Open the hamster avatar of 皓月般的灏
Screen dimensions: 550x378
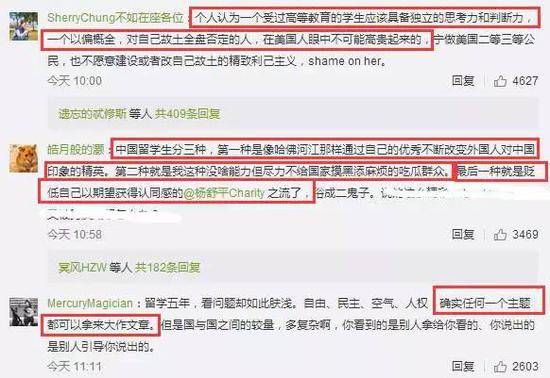24,158
